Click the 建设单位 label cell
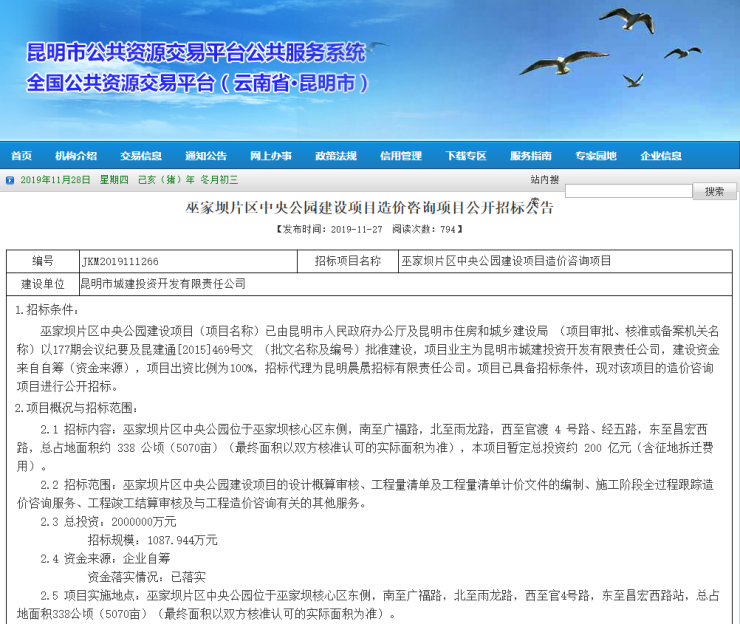This screenshot has height=624, width=740. (x=43, y=284)
